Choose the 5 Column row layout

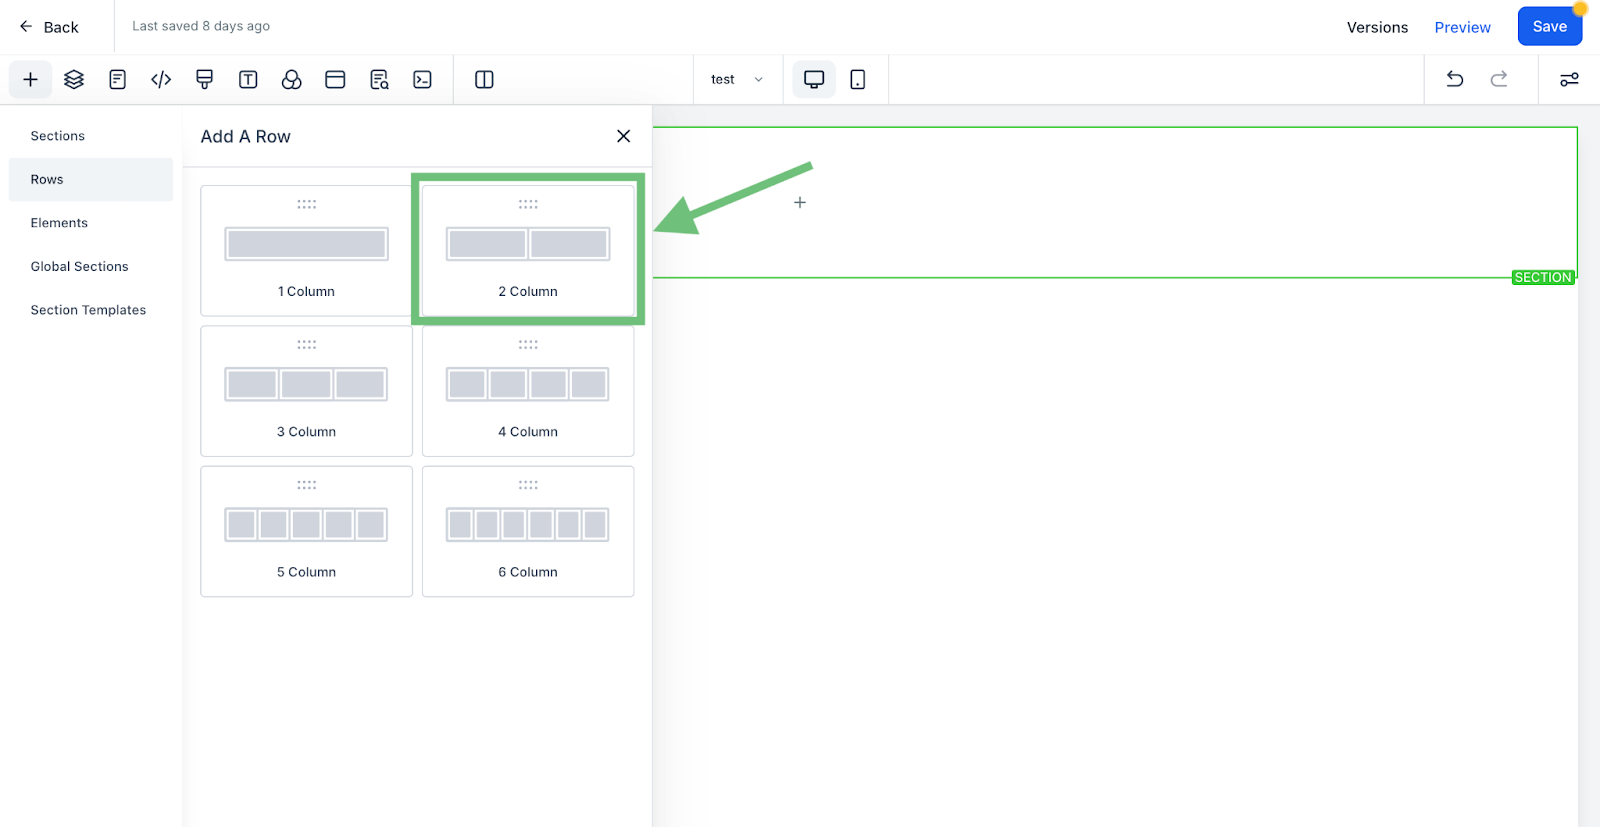(x=307, y=531)
